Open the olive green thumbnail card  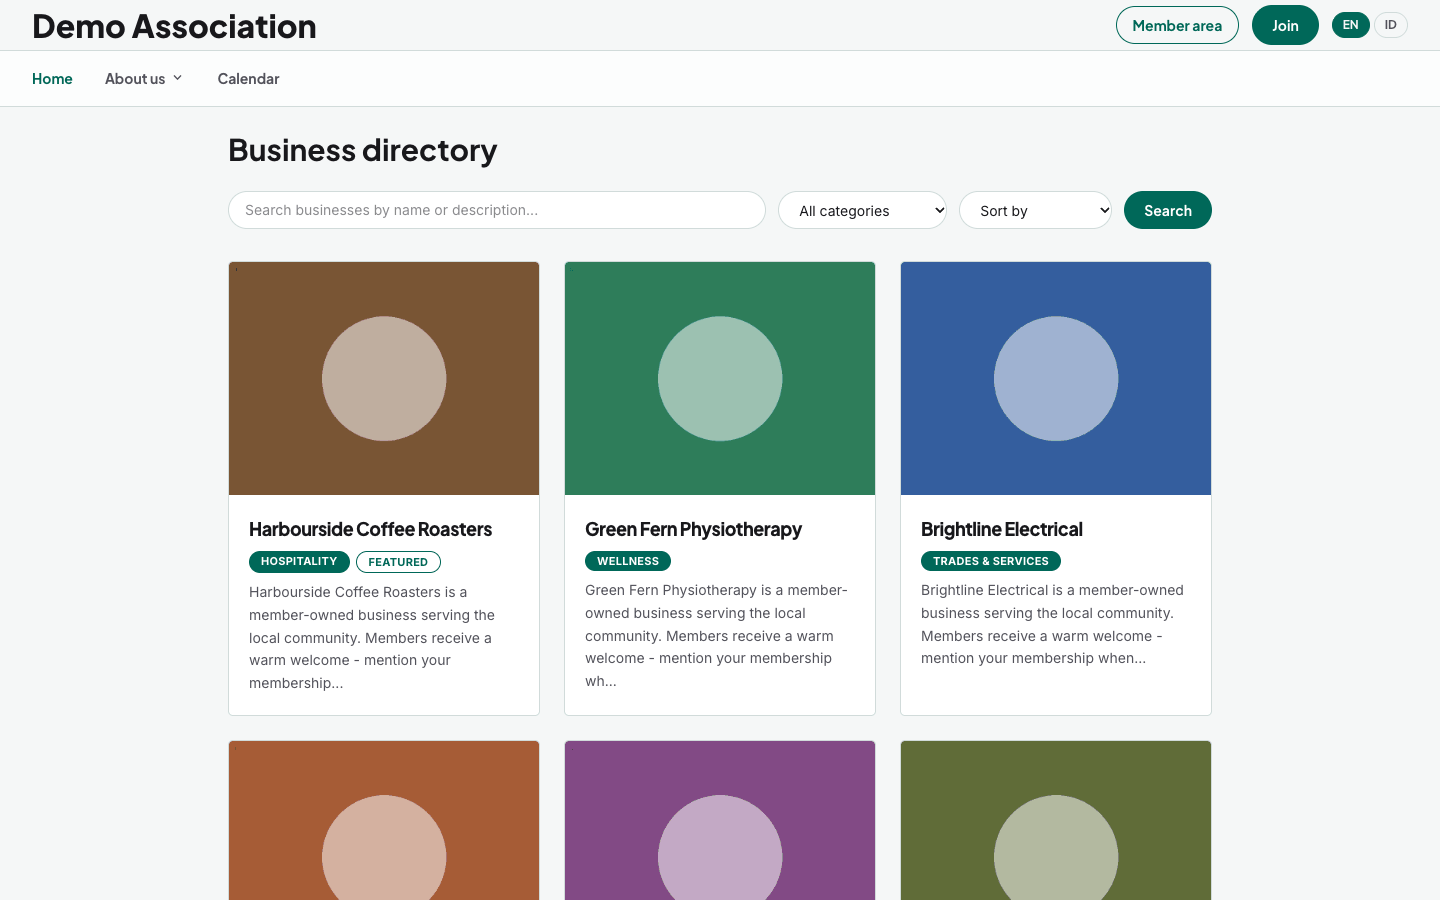coord(1056,820)
